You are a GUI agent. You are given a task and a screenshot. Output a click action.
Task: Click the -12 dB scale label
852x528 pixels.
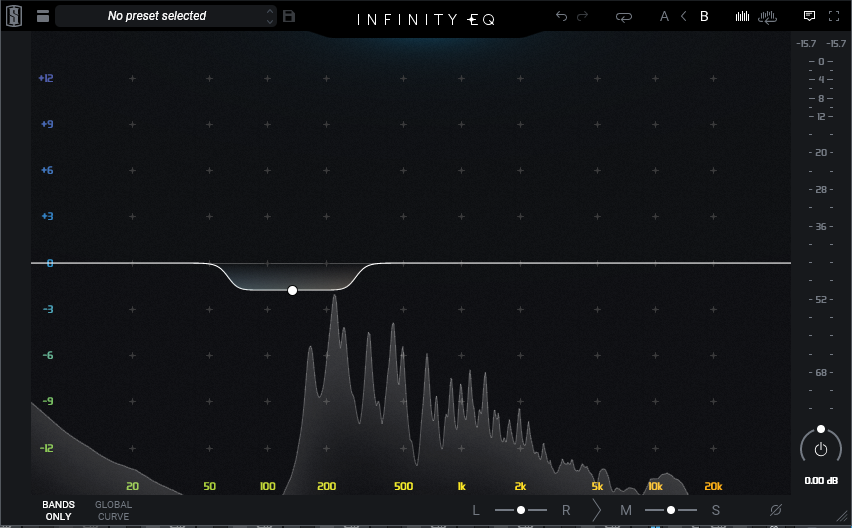[x=47, y=448]
